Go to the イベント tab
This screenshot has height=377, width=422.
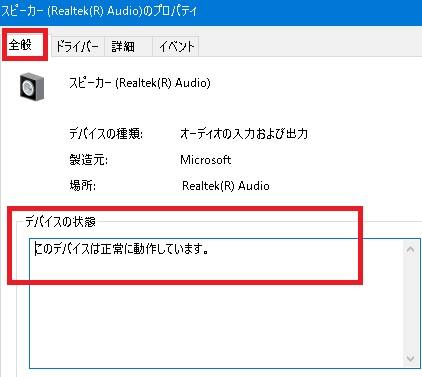click(x=176, y=46)
